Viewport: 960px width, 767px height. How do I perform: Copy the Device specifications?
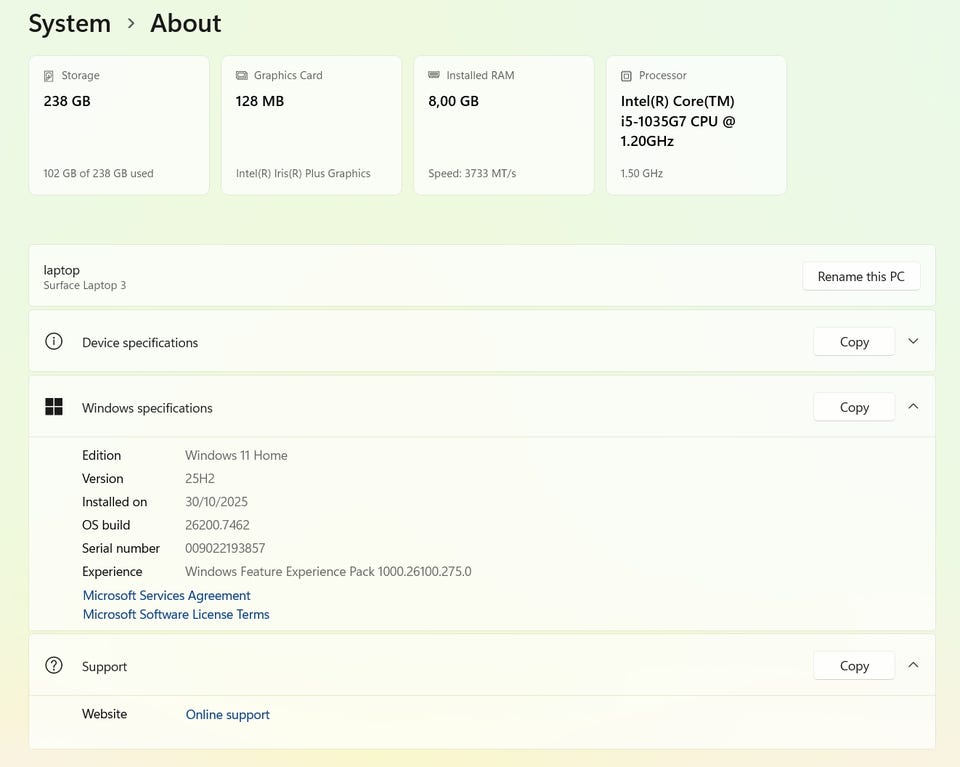(x=853, y=342)
